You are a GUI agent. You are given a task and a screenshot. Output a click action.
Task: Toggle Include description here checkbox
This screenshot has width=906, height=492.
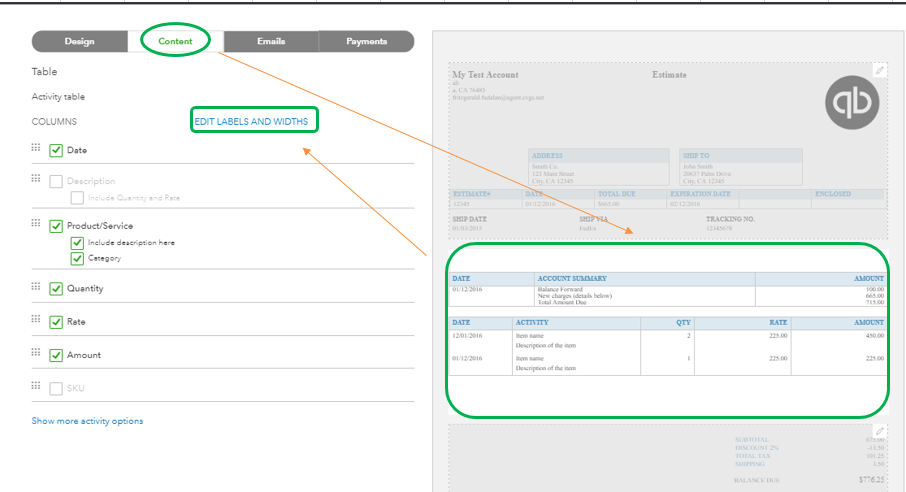[77, 243]
